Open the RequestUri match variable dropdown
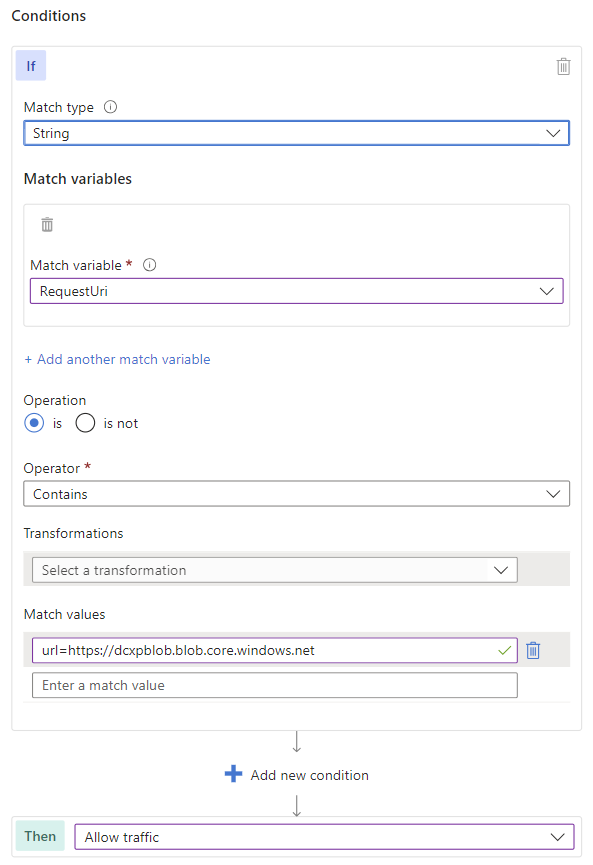The width and height of the screenshot is (593, 865). [x=296, y=291]
